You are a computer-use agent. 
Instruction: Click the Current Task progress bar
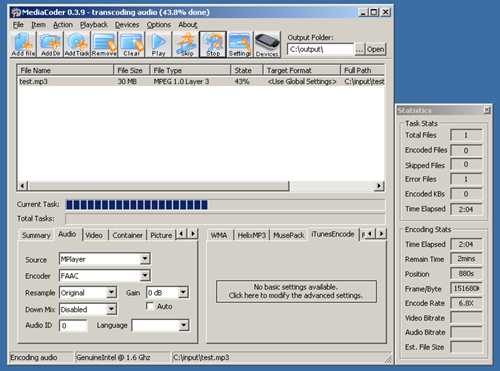(225, 204)
